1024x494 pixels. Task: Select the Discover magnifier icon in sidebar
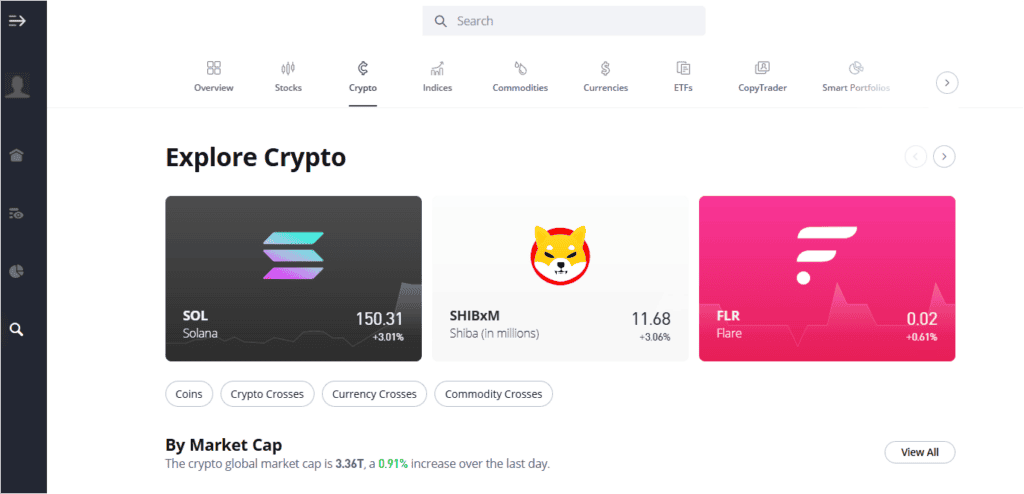(x=17, y=328)
